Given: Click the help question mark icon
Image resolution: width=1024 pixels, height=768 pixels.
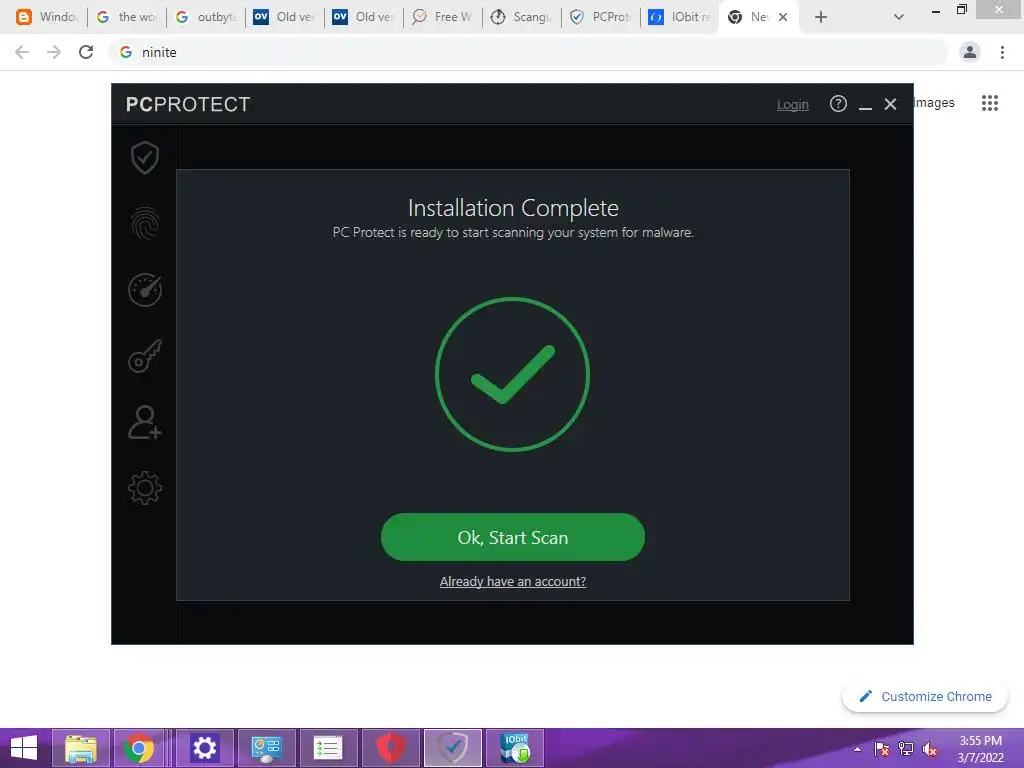Looking at the screenshot, I should (x=838, y=104).
